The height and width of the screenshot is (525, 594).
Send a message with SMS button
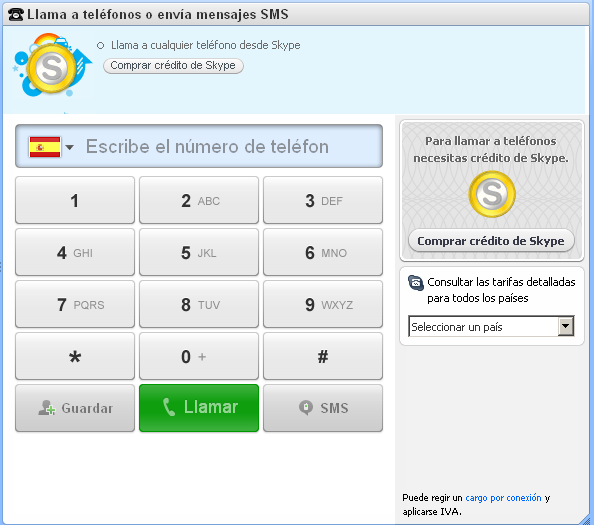pos(323,408)
